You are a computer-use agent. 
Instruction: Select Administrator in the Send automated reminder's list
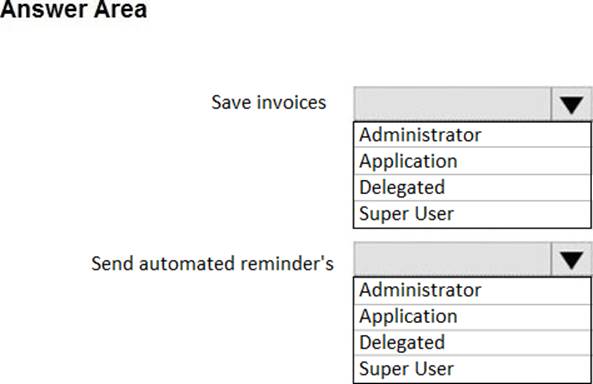(472, 290)
